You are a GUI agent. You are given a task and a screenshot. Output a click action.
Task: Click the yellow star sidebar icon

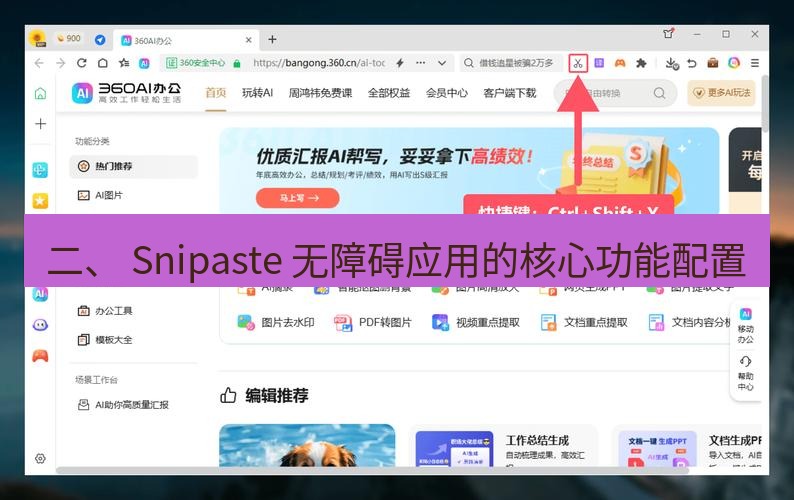click(40, 201)
